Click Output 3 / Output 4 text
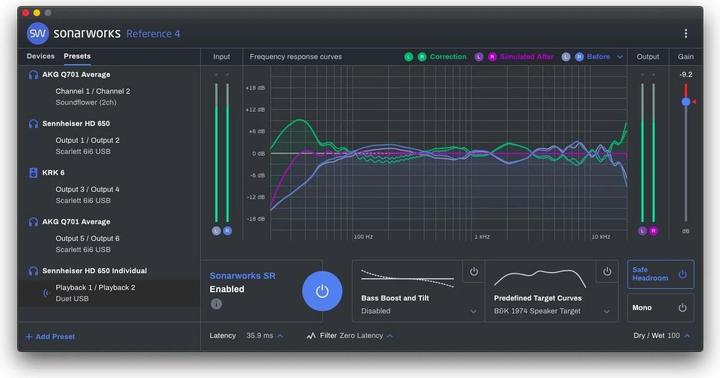 (x=87, y=190)
